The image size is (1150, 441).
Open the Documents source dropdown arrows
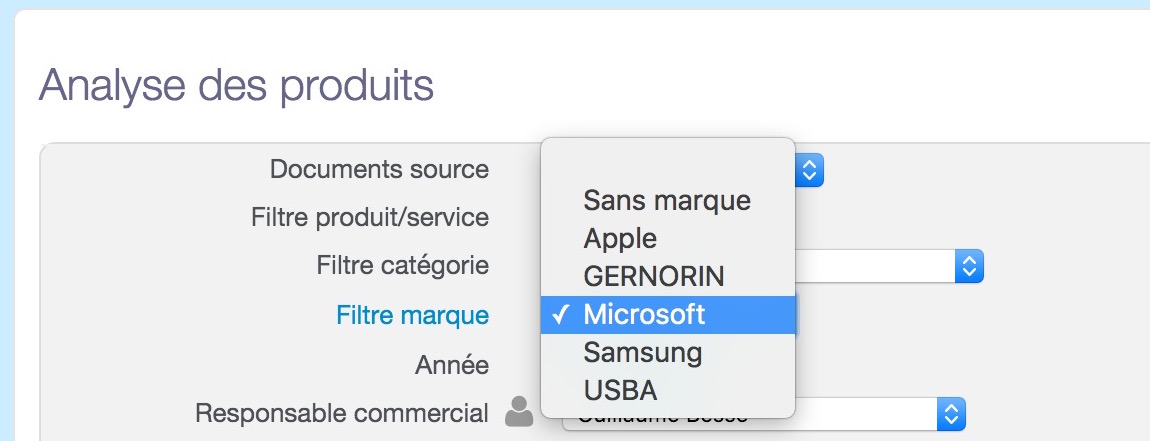point(810,170)
